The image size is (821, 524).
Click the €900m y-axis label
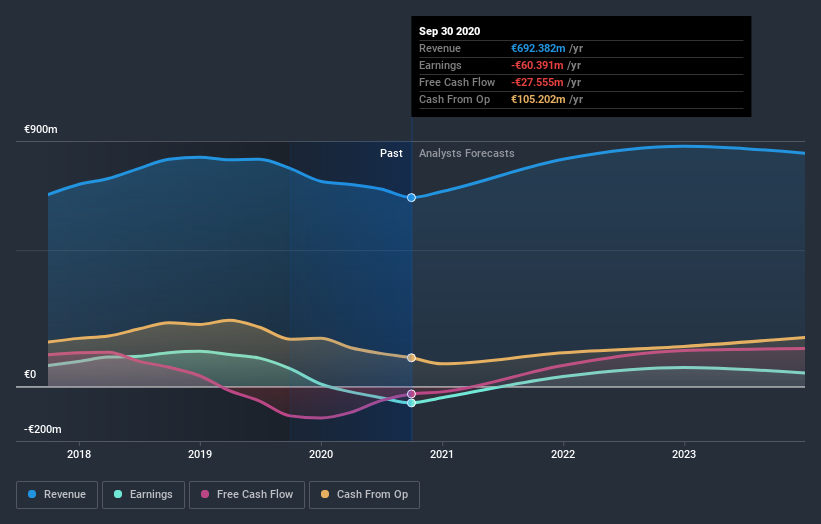41,129
